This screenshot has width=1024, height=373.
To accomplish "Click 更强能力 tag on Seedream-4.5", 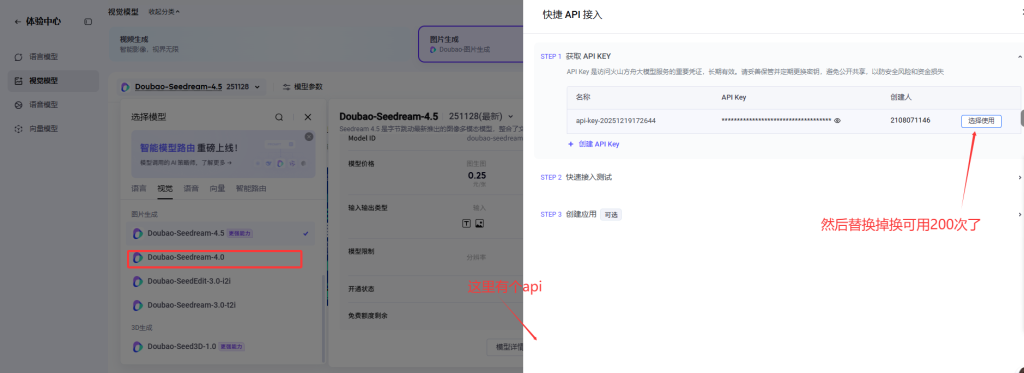I will [241, 233].
